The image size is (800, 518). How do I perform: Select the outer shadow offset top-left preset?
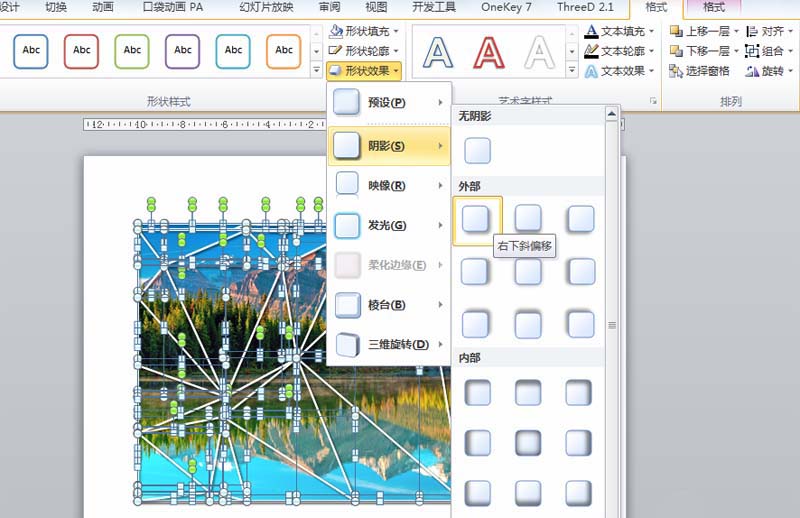581,325
